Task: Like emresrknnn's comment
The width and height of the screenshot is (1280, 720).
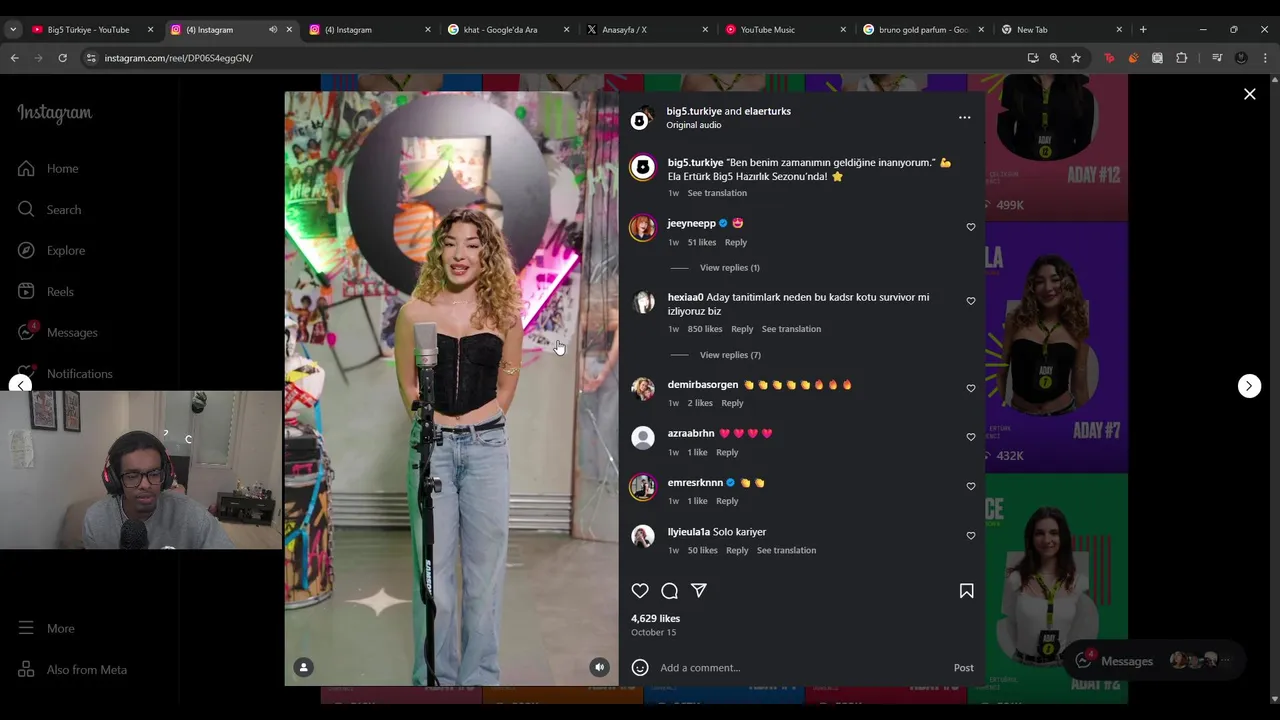Action: click(x=970, y=486)
